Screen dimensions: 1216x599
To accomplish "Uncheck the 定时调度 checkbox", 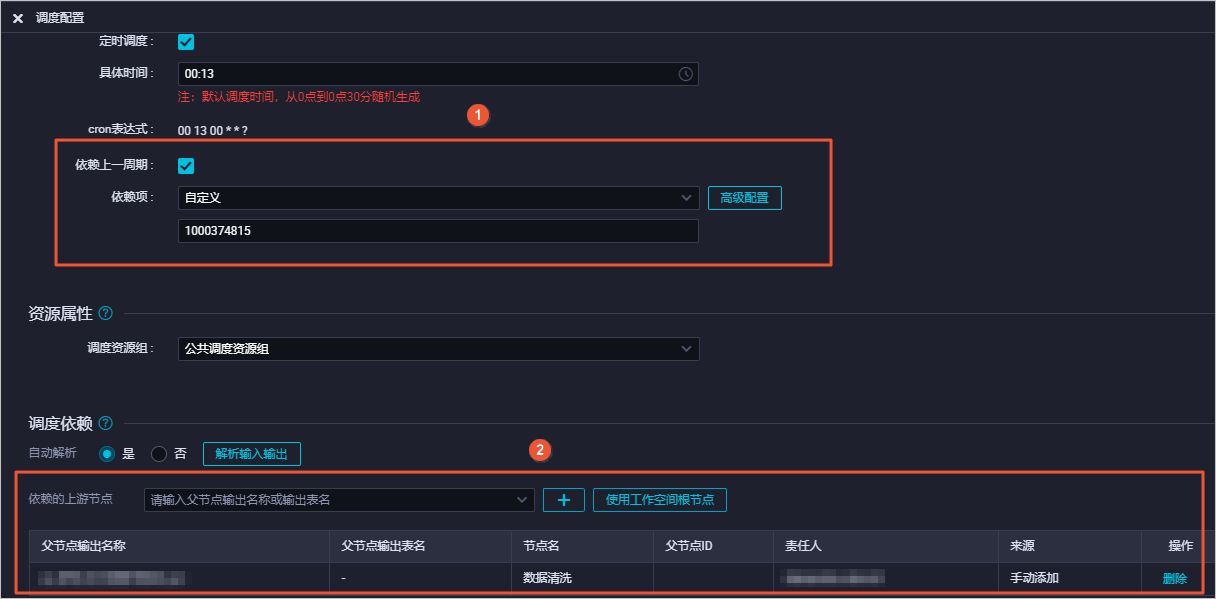I will point(186,42).
